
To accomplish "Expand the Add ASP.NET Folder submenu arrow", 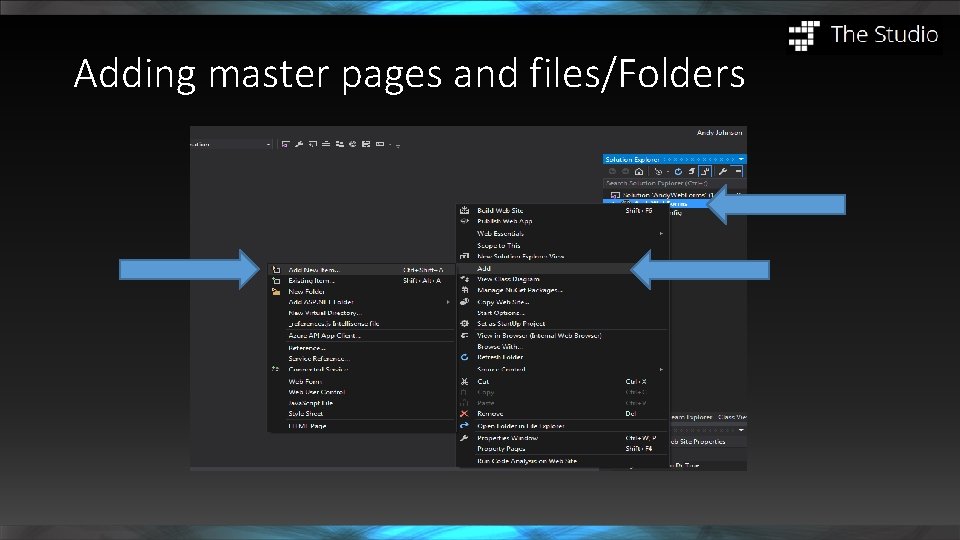I will click(x=448, y=302).
